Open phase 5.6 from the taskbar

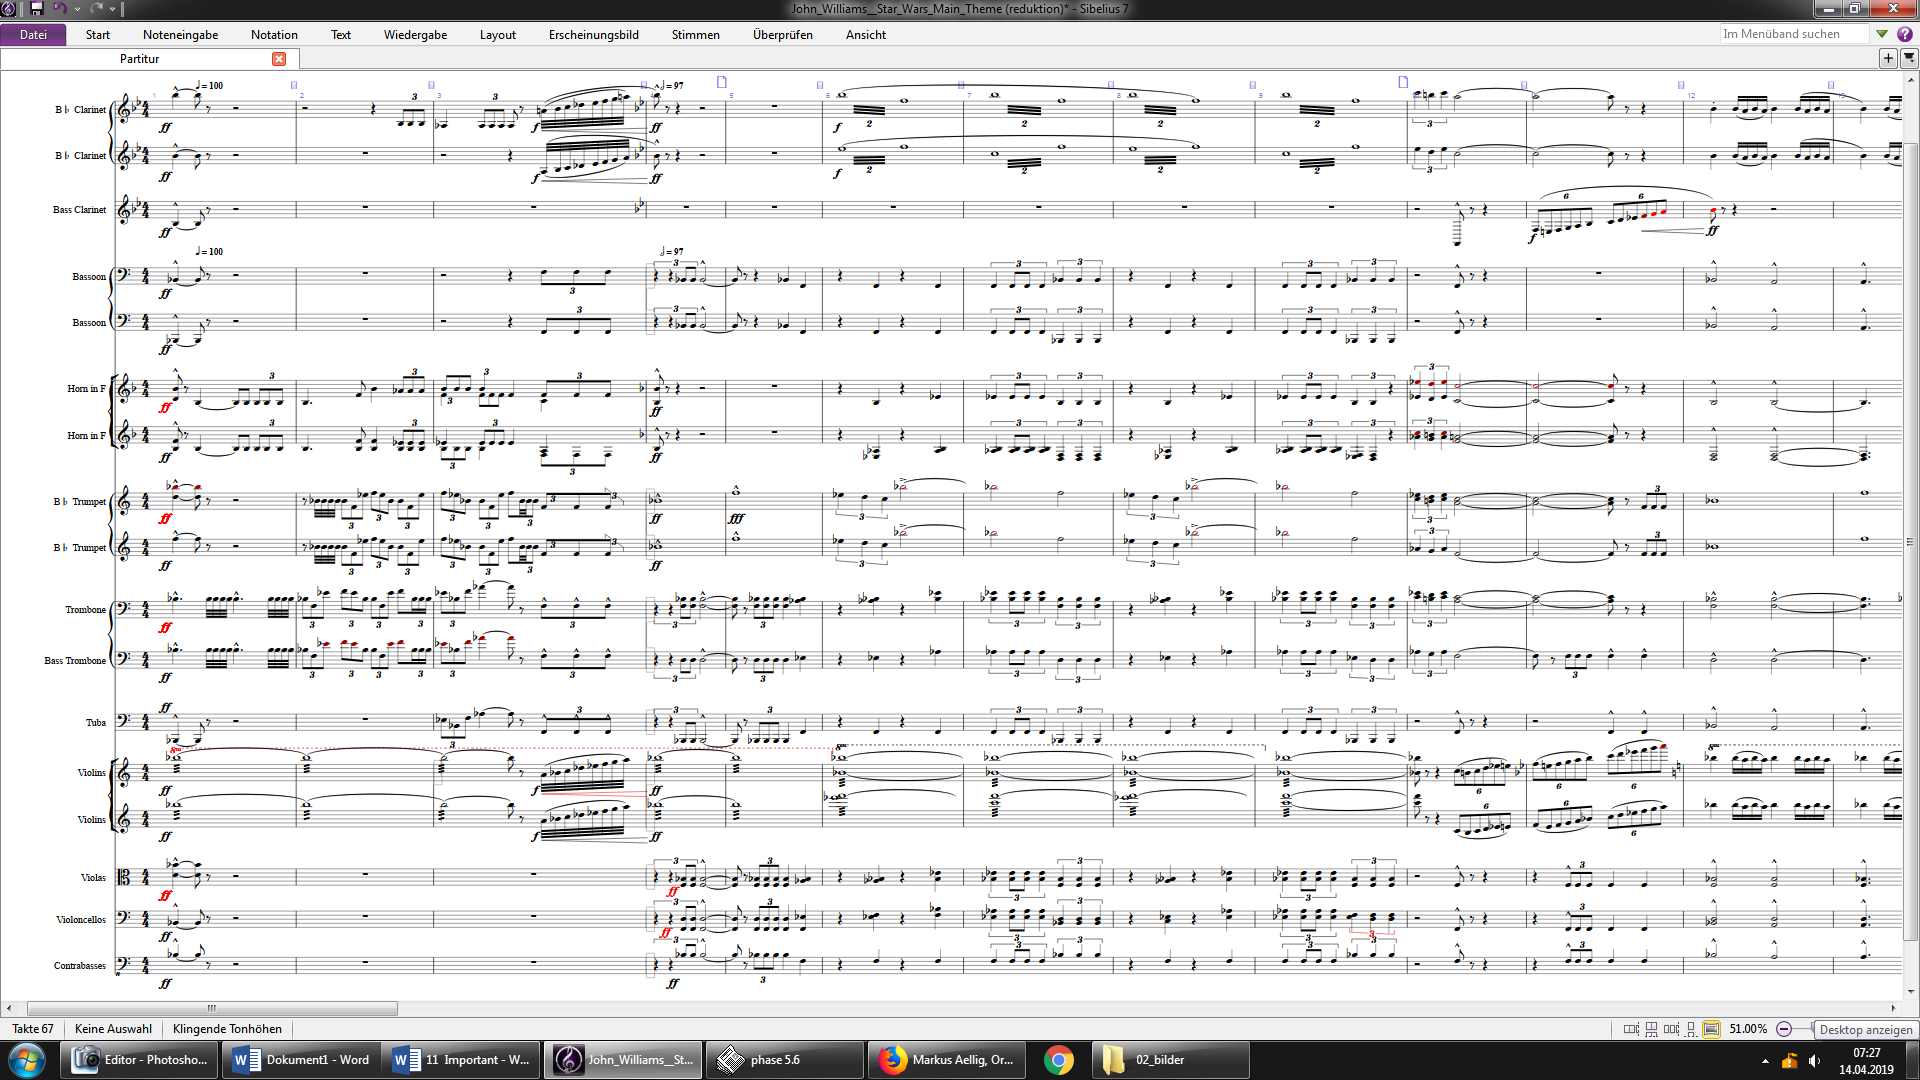click(x=783, y=1060)
